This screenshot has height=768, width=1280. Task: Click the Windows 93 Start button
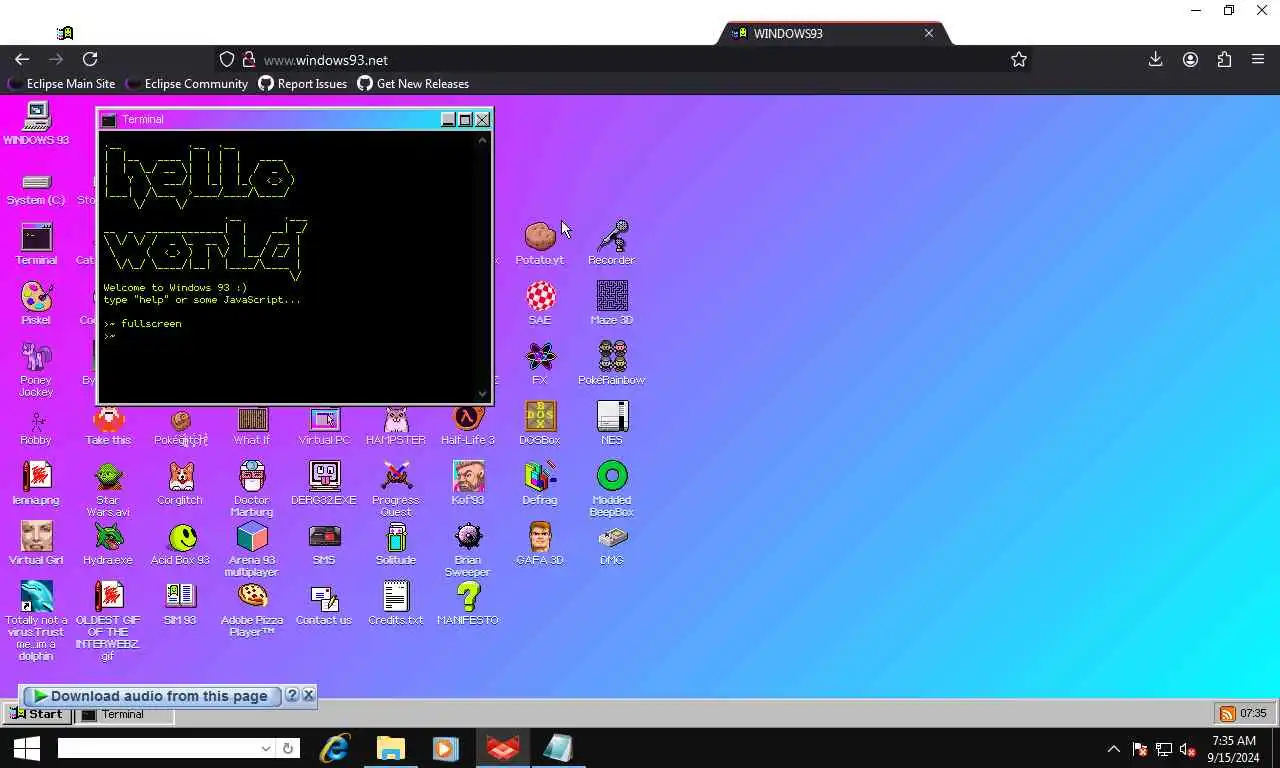coord(37,714)
